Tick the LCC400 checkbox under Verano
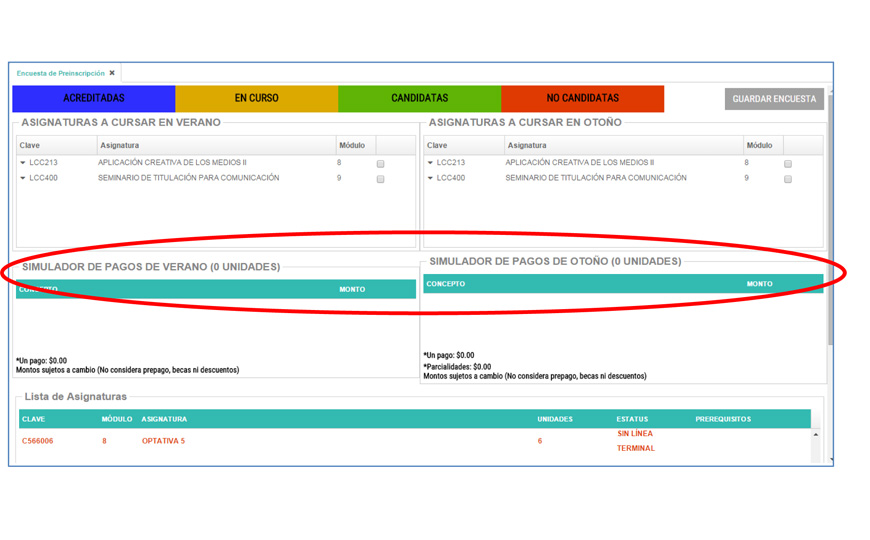Image resolution: width=870 pixels, height=540 pixels. tap(380, 179)
